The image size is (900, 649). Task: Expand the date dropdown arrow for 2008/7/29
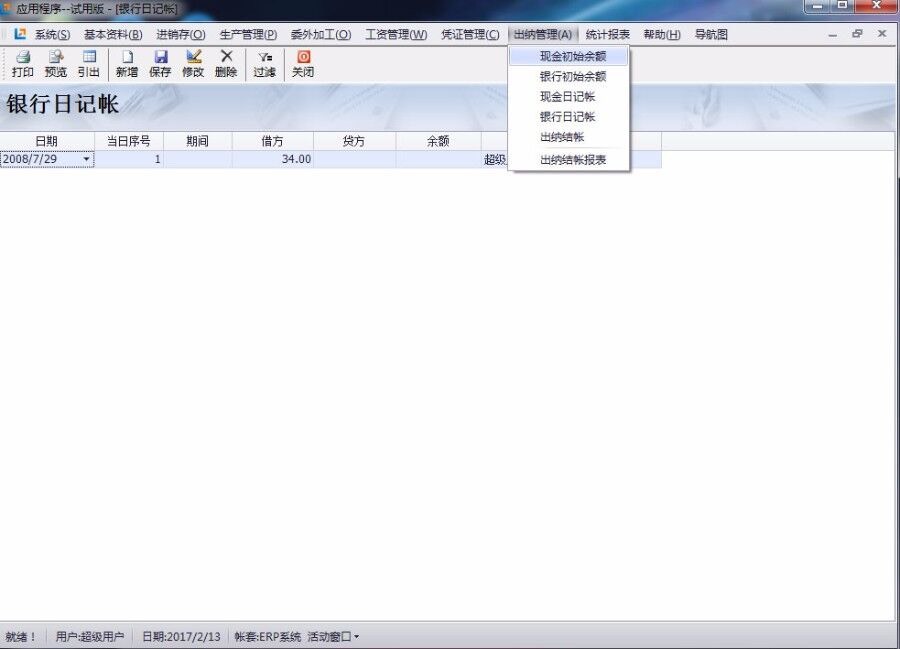(86, 159)
